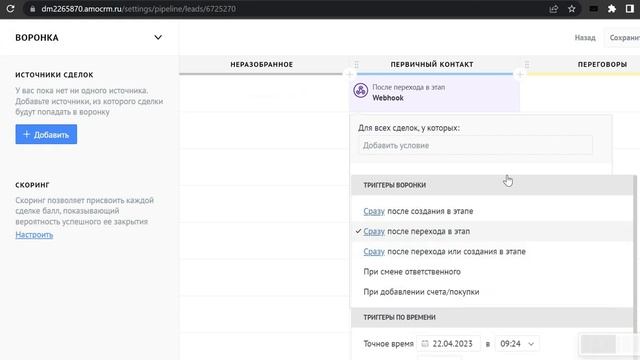Click the ИСТОЧНИКИ СДЕЛОК heading
Image resolution: width=640 pixels, height=360 pixels.
click(x=54, y=75)
